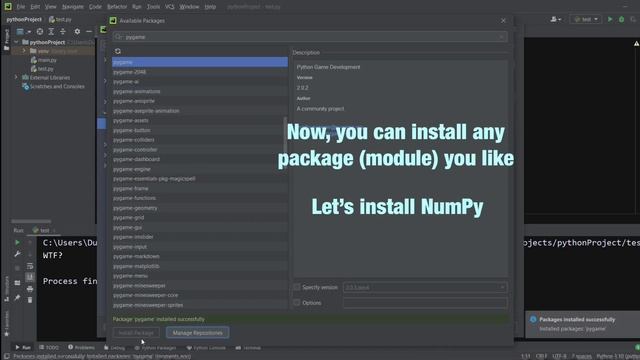640x360 pixels.
Task: Open the VCS menu
Action: [x=170, y=7]
